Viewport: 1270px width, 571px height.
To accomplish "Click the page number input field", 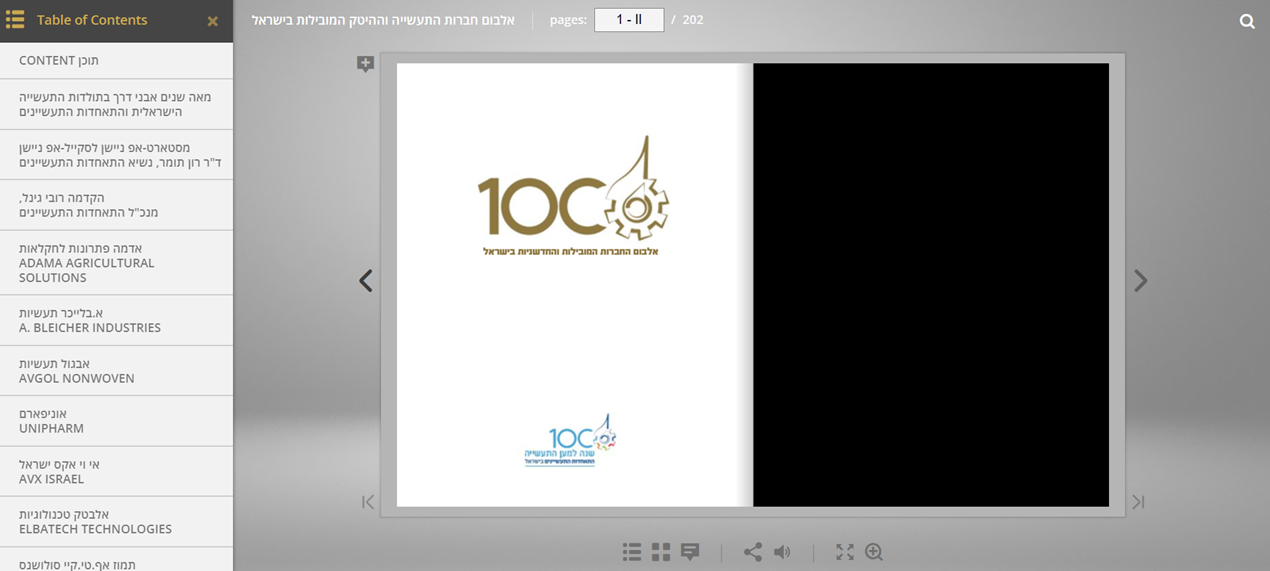I will coord(628,20).
